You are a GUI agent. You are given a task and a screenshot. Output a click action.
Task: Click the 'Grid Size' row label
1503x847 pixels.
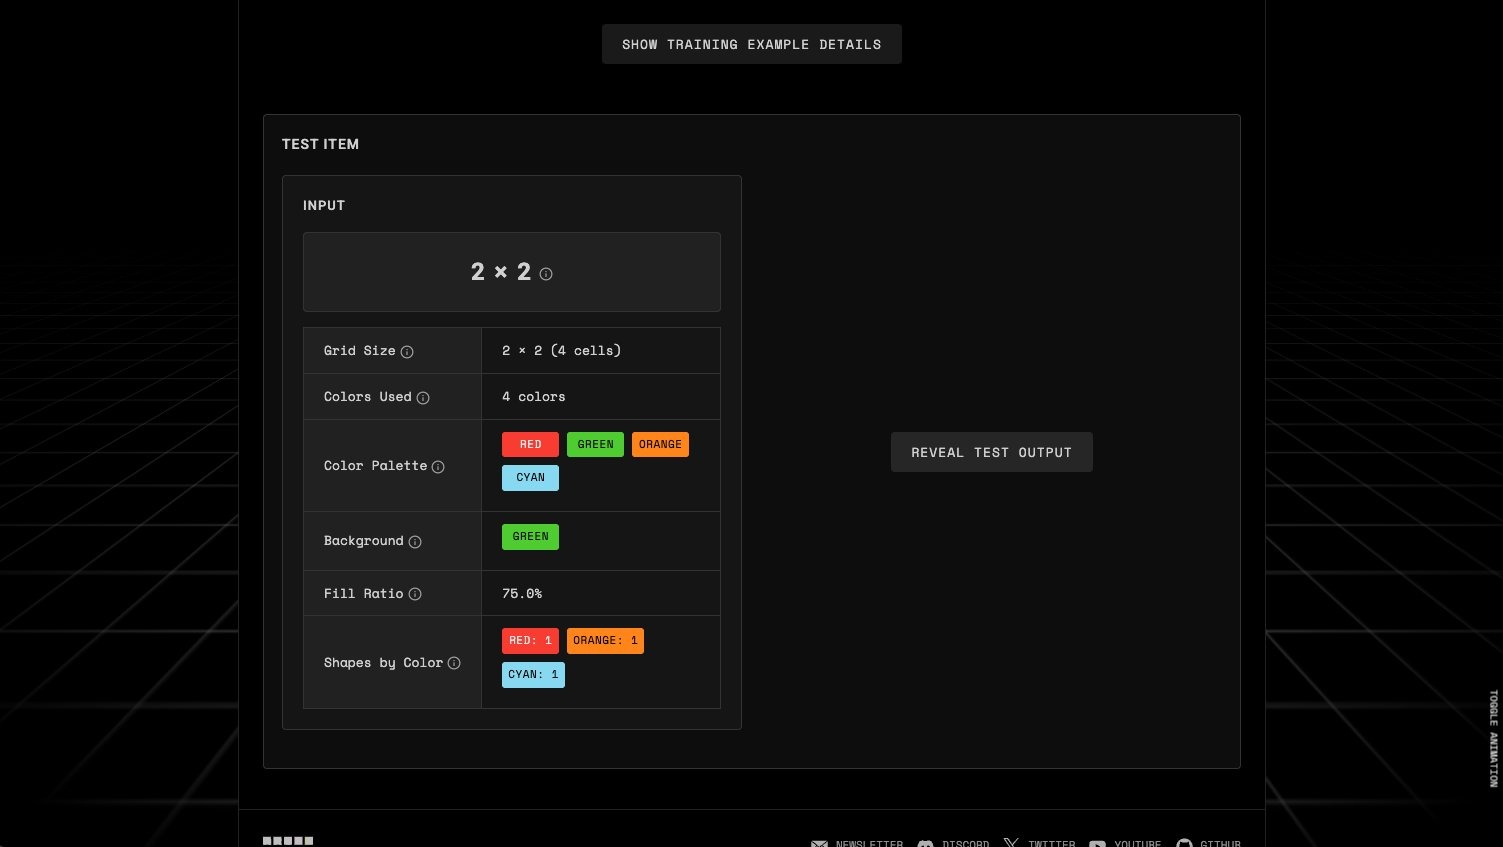pyautogui.click(x=359, y=350)
